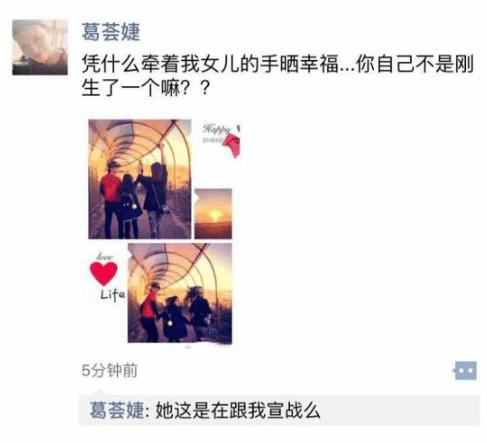Click the handwritten Life text in collage
487x443 pixels.
tap(113, 295)
